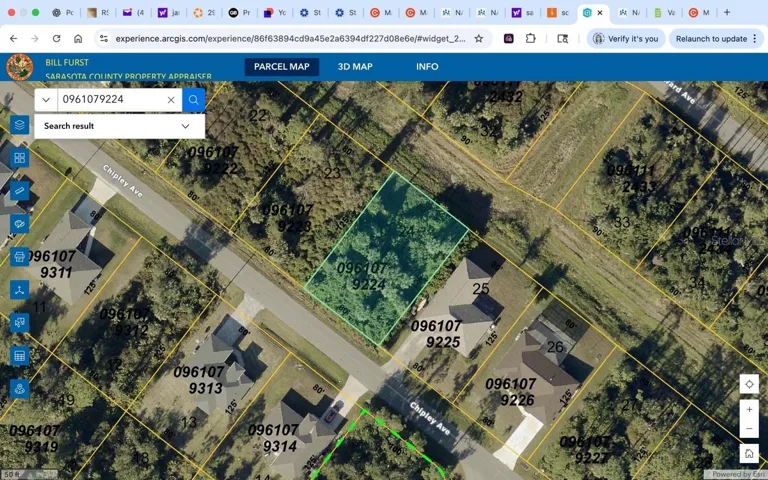
Task: Return map to default home extent
Action: pos(749,454)
